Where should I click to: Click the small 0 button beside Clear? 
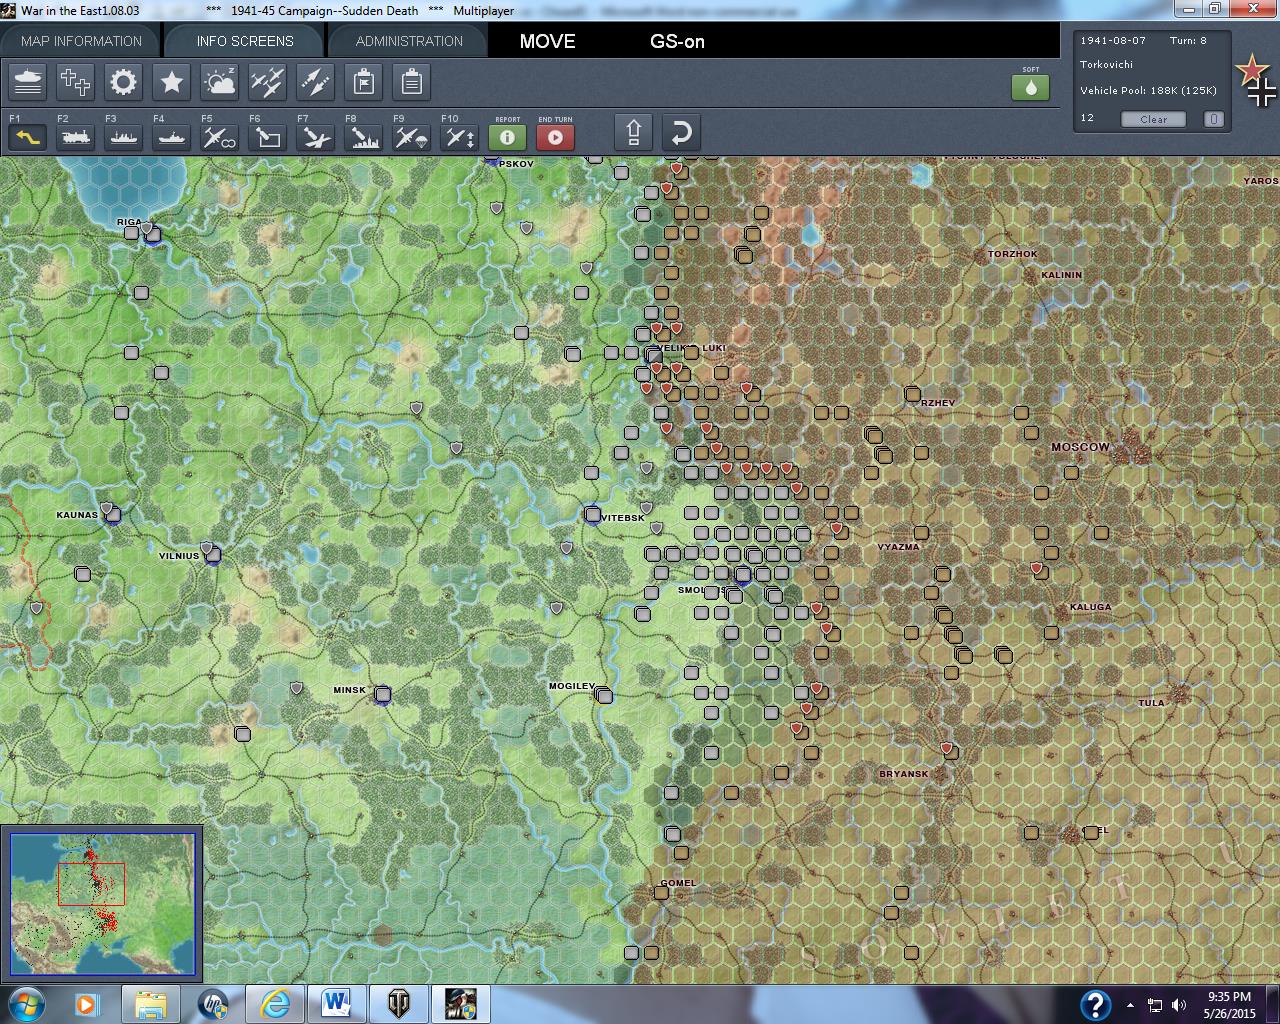coord(1213,119)
